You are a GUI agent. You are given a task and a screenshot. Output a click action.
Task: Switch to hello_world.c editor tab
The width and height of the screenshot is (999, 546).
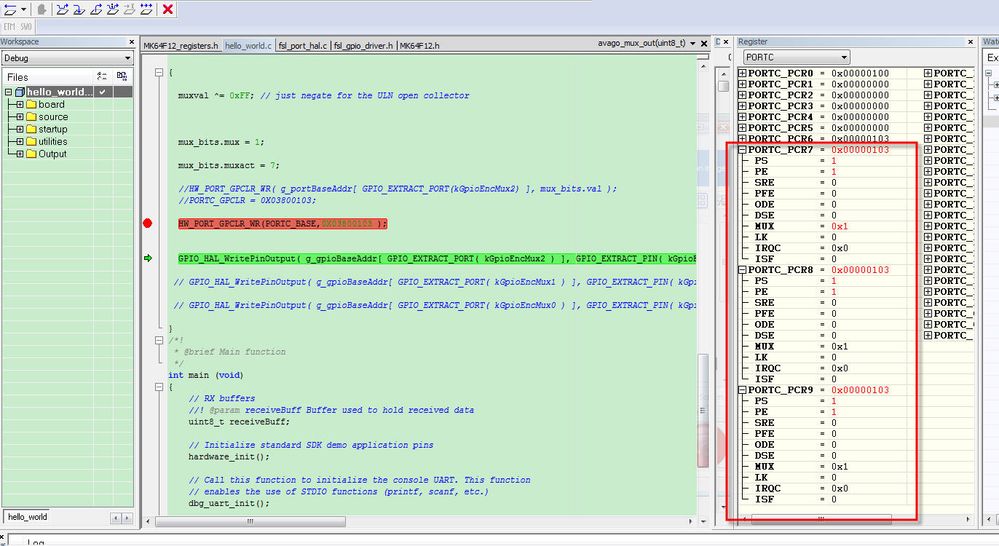(x=248, y=46)
